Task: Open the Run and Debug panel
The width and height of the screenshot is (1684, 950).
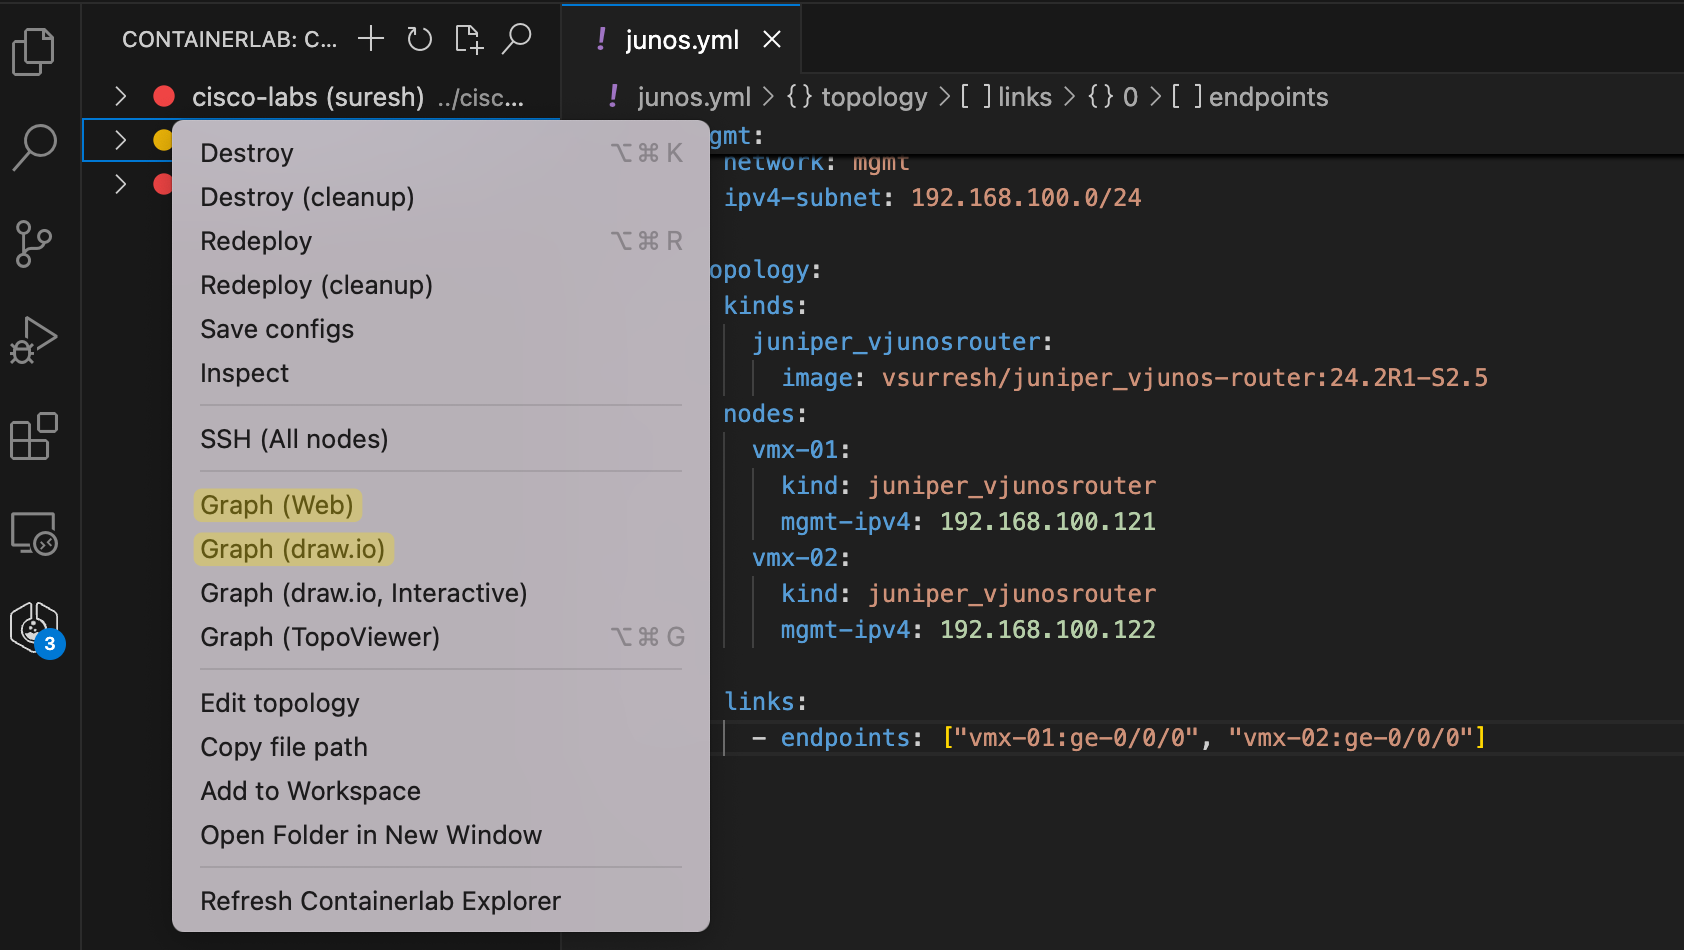Action: (x=35, y=340)
